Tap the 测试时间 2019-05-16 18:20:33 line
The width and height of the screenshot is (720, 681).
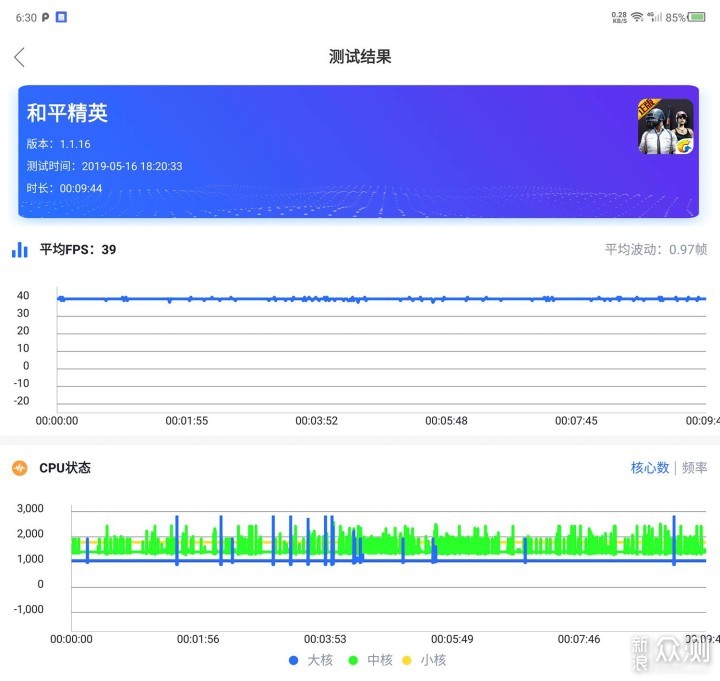tap(104, 166)
